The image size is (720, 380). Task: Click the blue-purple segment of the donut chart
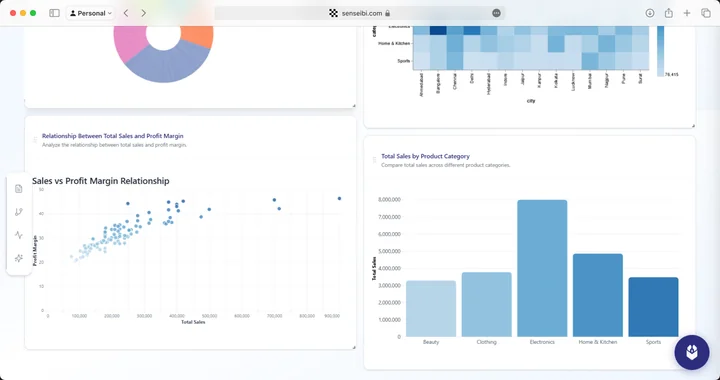(168, 64)
